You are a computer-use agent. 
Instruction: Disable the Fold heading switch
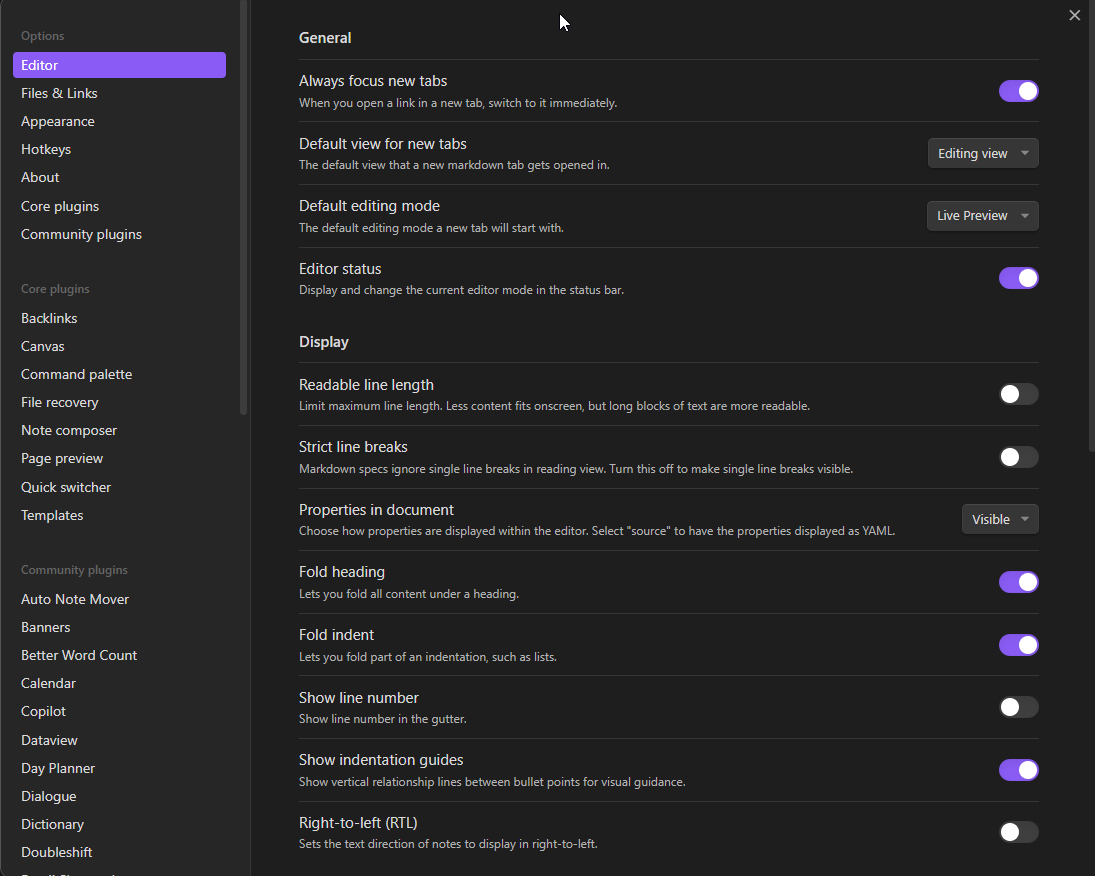(x=1018, y=582)
